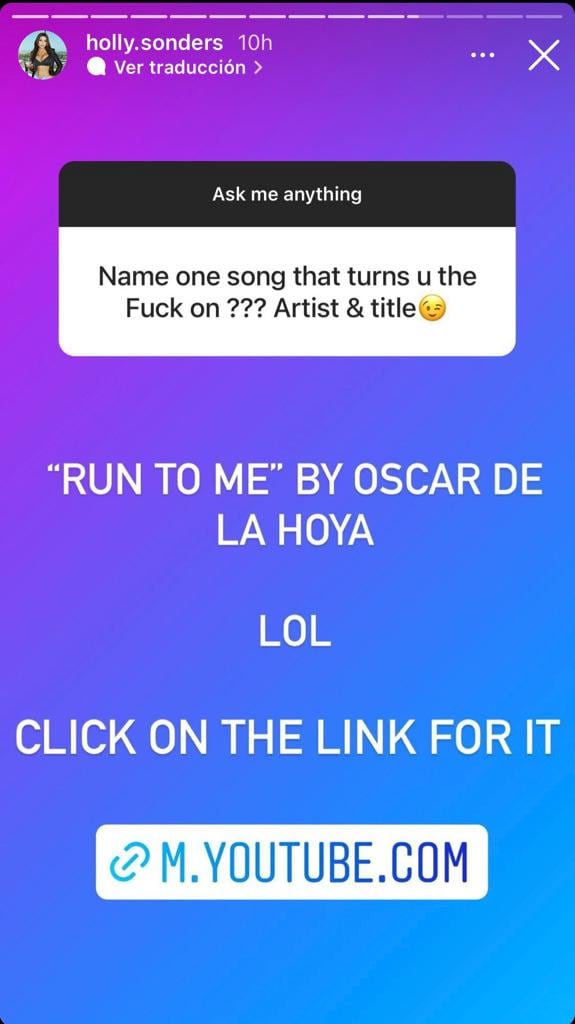
Task: Open holly.sonders profile picture
Action: click(x=42, y=55)
